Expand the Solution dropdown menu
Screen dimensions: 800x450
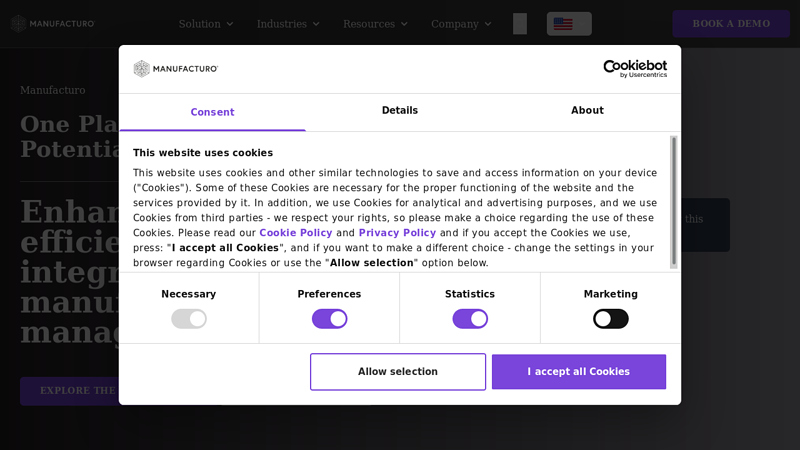click(206, 24)
